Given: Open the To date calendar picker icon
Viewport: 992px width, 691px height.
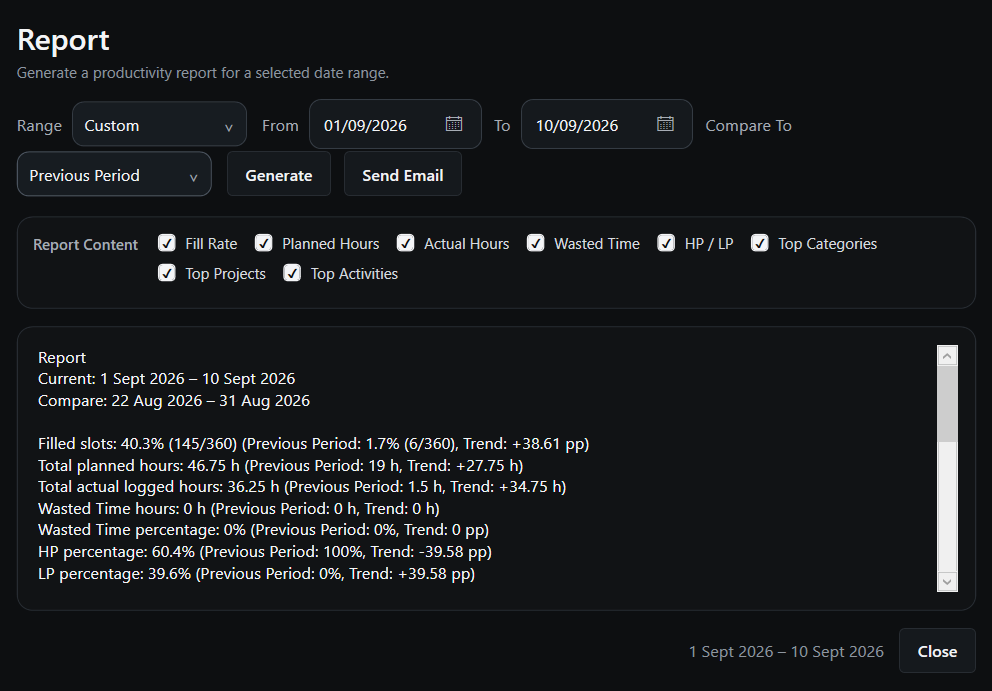Looking at the screenshot, I should point(665,124).
